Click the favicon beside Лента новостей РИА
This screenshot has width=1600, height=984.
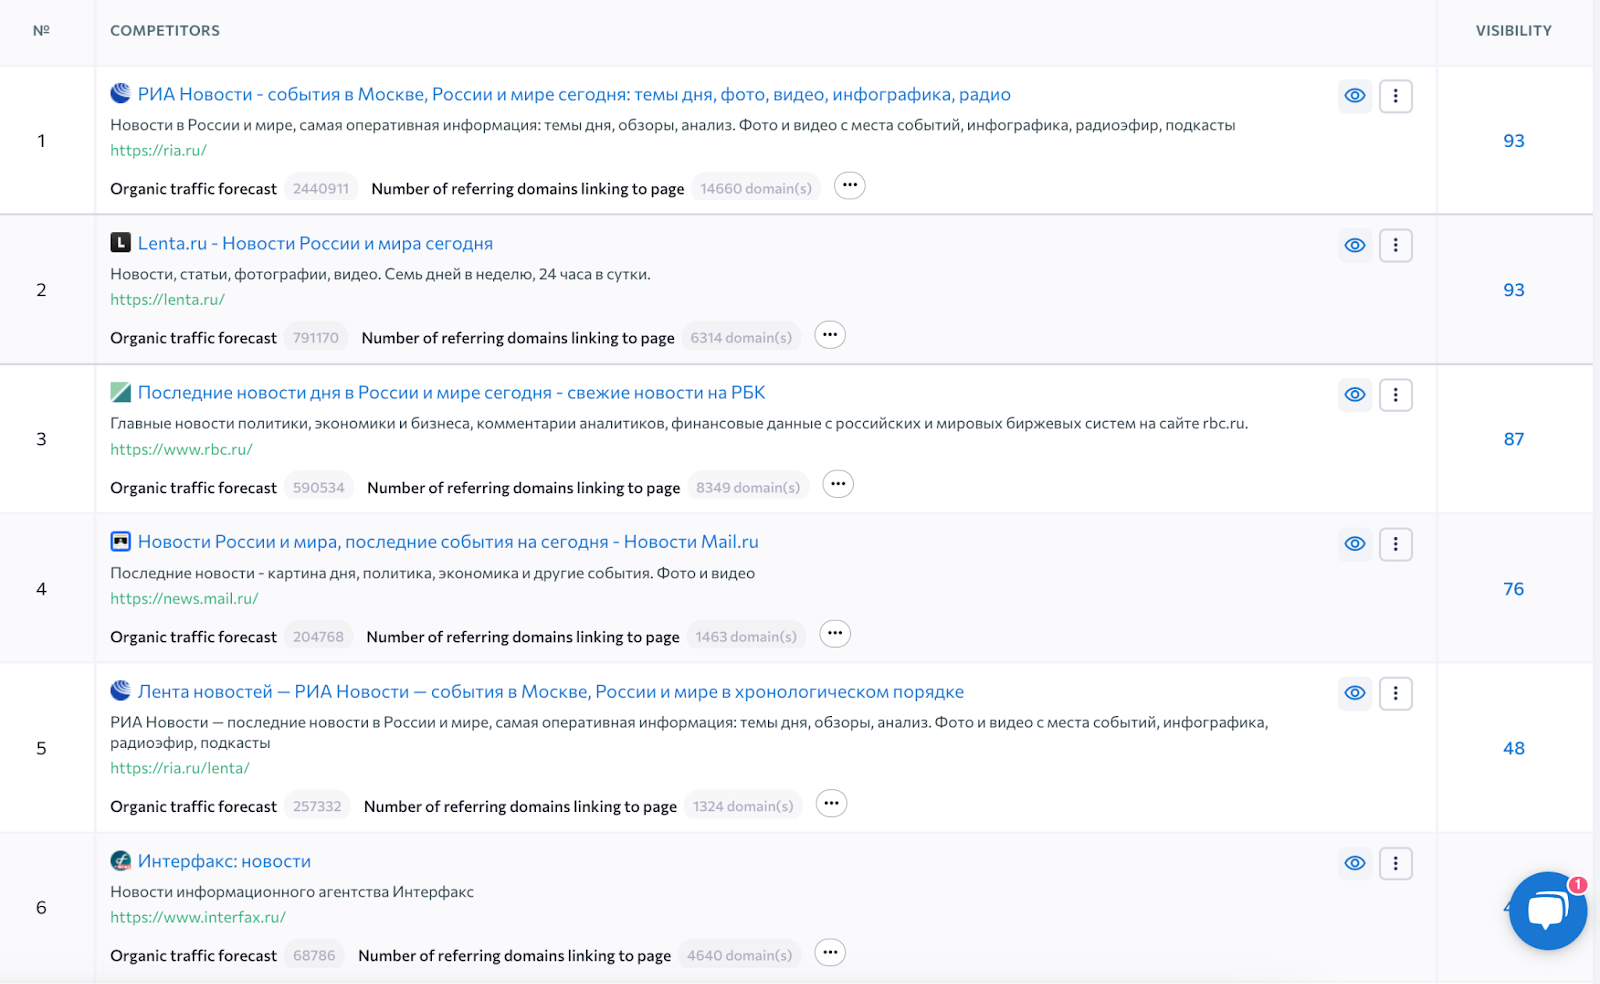click(x=119, y=691)
